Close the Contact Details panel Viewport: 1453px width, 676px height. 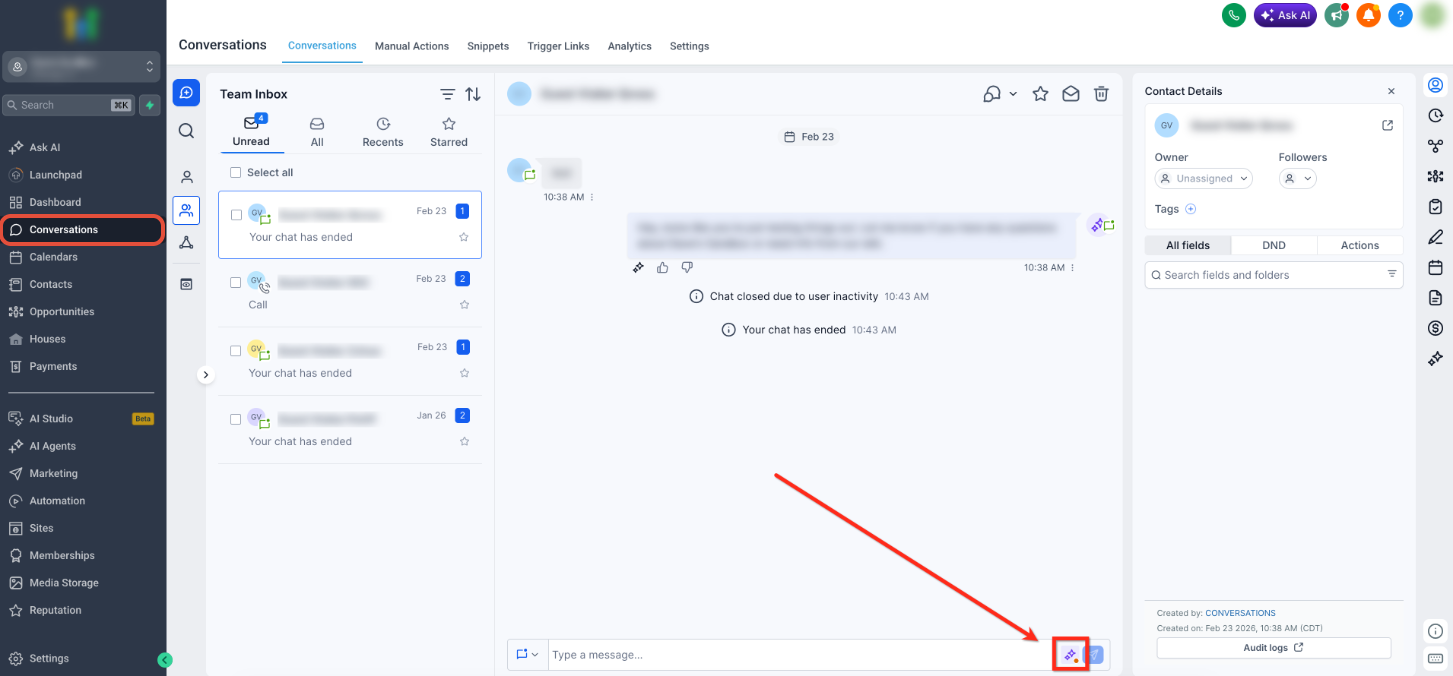[x=1391, y=91]
